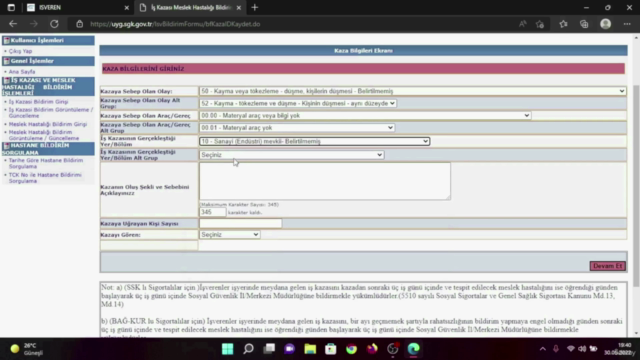Image resolution: width=640 pixels, height=360 pixels.
Task: Click the taskbar clock showing 19:40
Action: 620,349
